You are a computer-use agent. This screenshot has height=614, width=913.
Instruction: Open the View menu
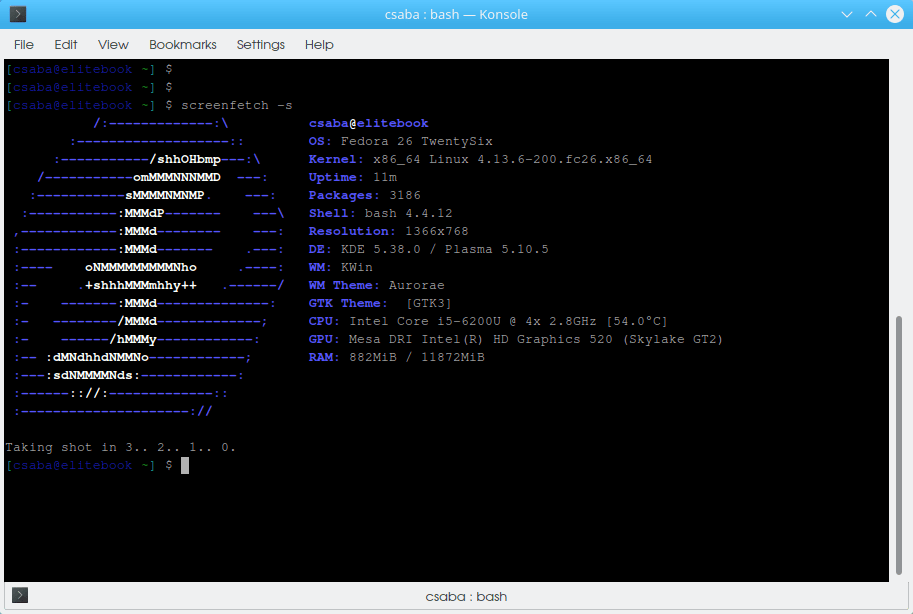pos(113,44)
